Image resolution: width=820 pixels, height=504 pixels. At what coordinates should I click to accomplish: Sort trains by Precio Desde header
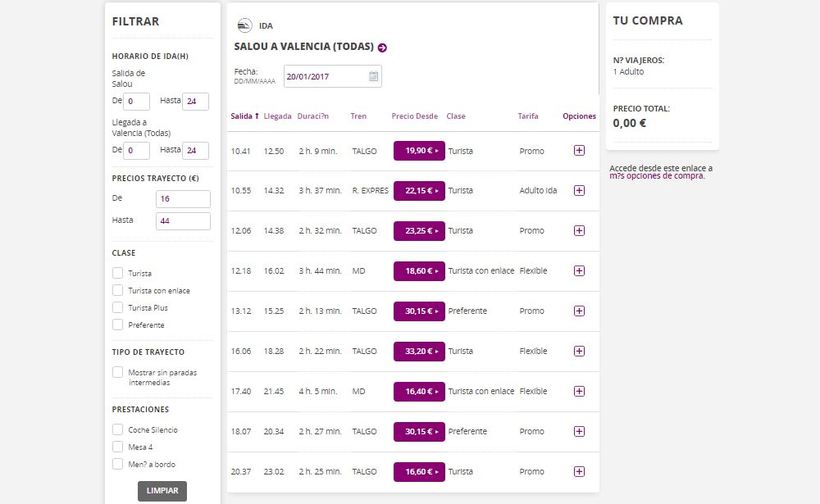pyautogui.click(x=414, y=116)
